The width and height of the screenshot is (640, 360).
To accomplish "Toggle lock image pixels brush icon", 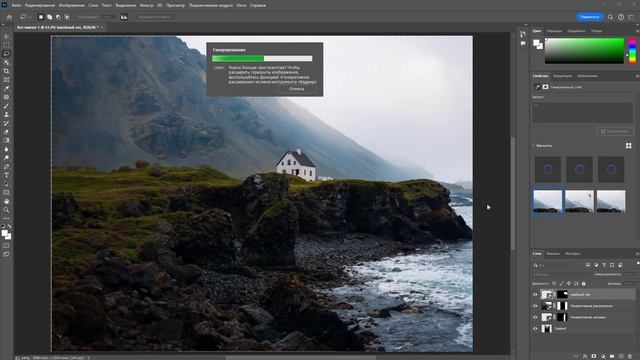I will (x=561, y=283).
